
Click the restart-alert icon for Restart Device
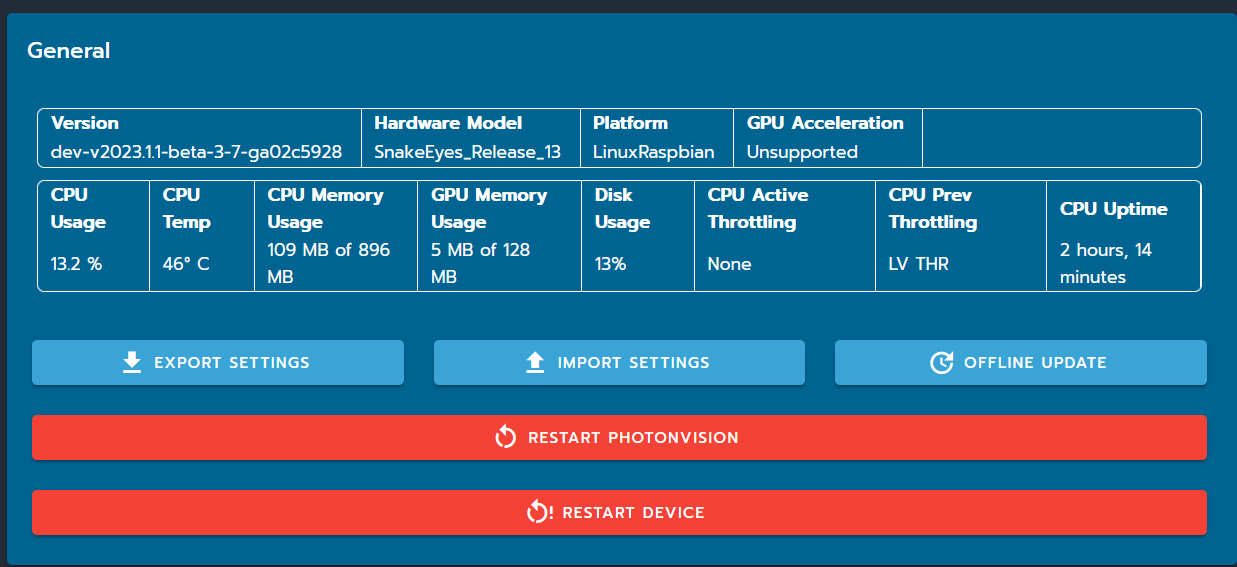539,512
